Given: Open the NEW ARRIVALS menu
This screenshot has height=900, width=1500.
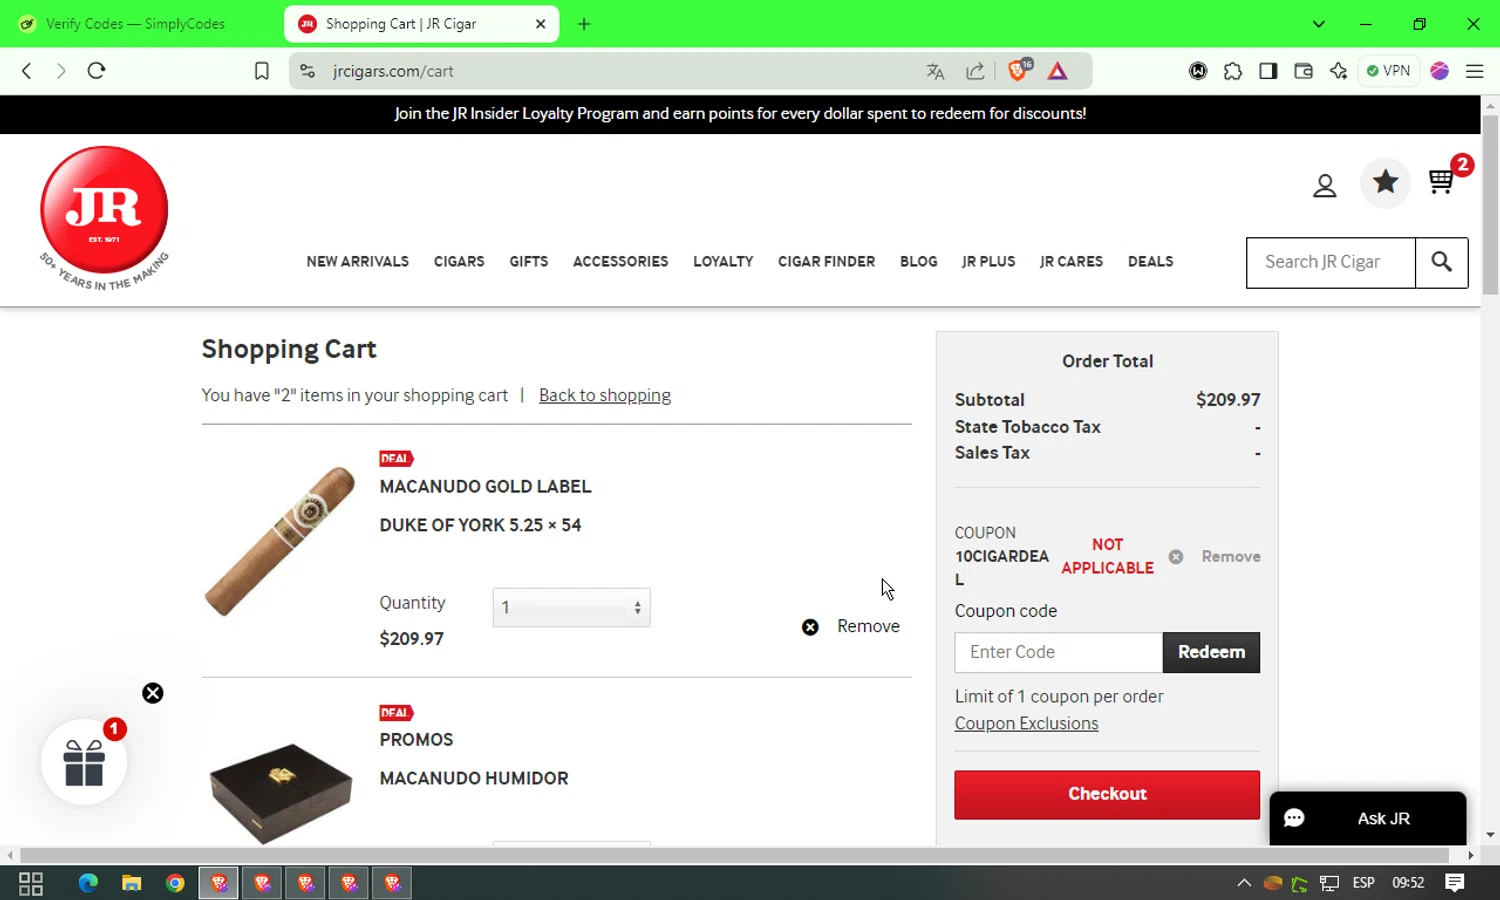Looking at the screenshot, I should pos(358,261).
